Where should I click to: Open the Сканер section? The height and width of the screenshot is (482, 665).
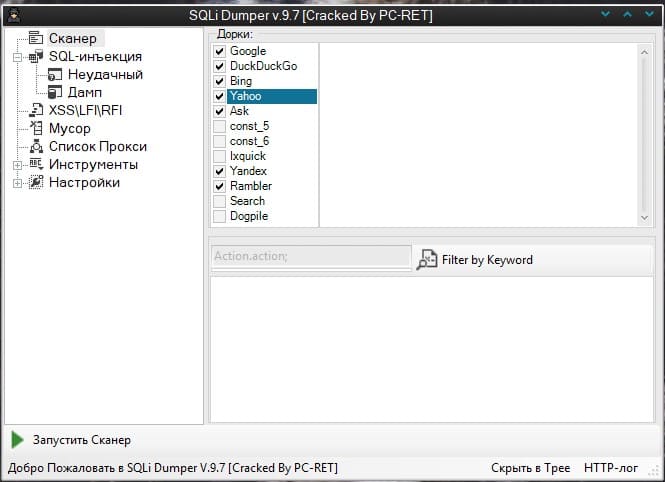[73, 38]
